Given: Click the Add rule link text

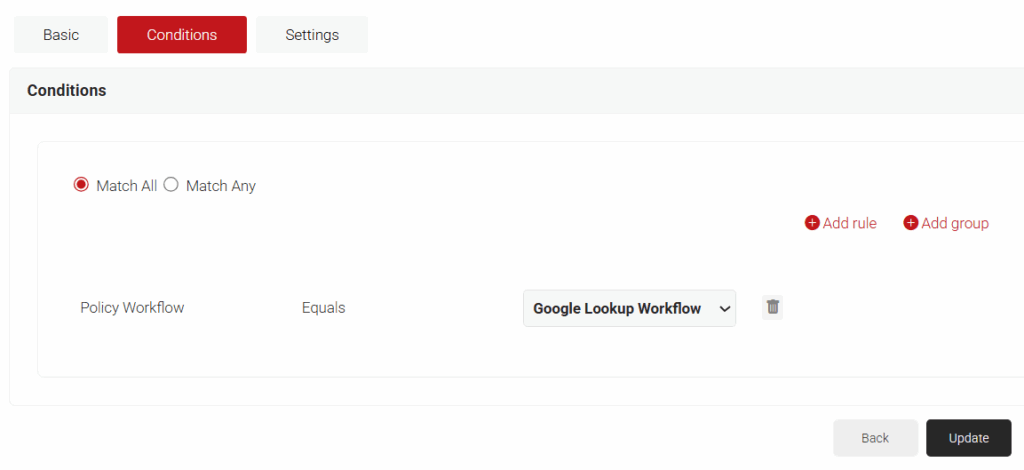Looking at the screenshot, I should click(849, 223).
